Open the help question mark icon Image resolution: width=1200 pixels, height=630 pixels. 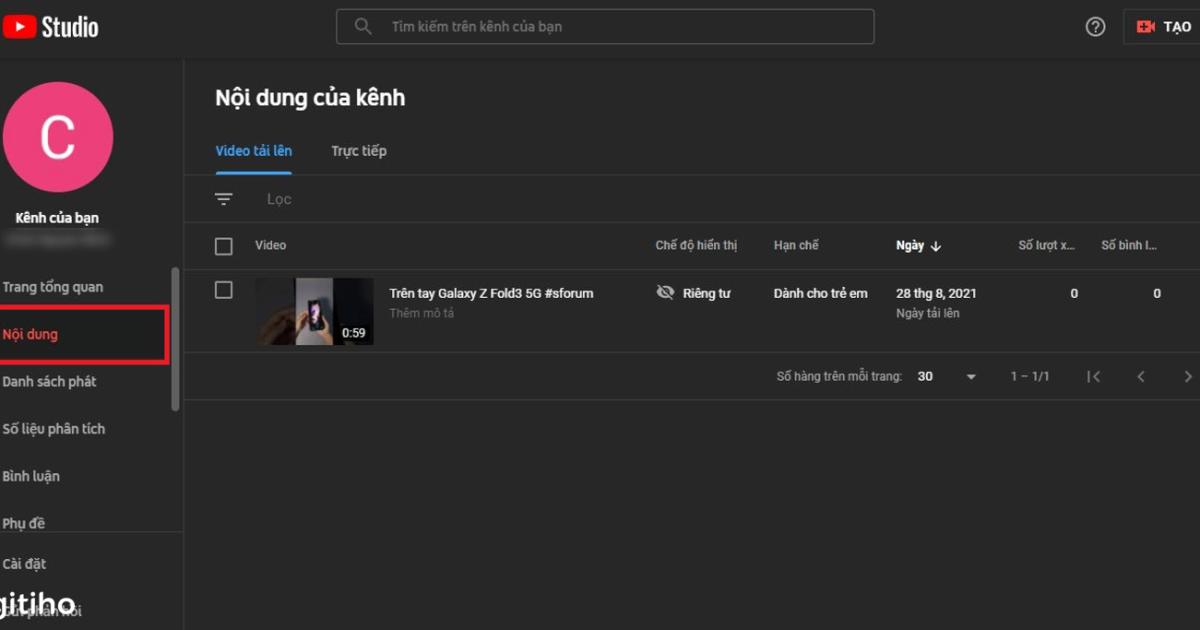click(1095, 26)
